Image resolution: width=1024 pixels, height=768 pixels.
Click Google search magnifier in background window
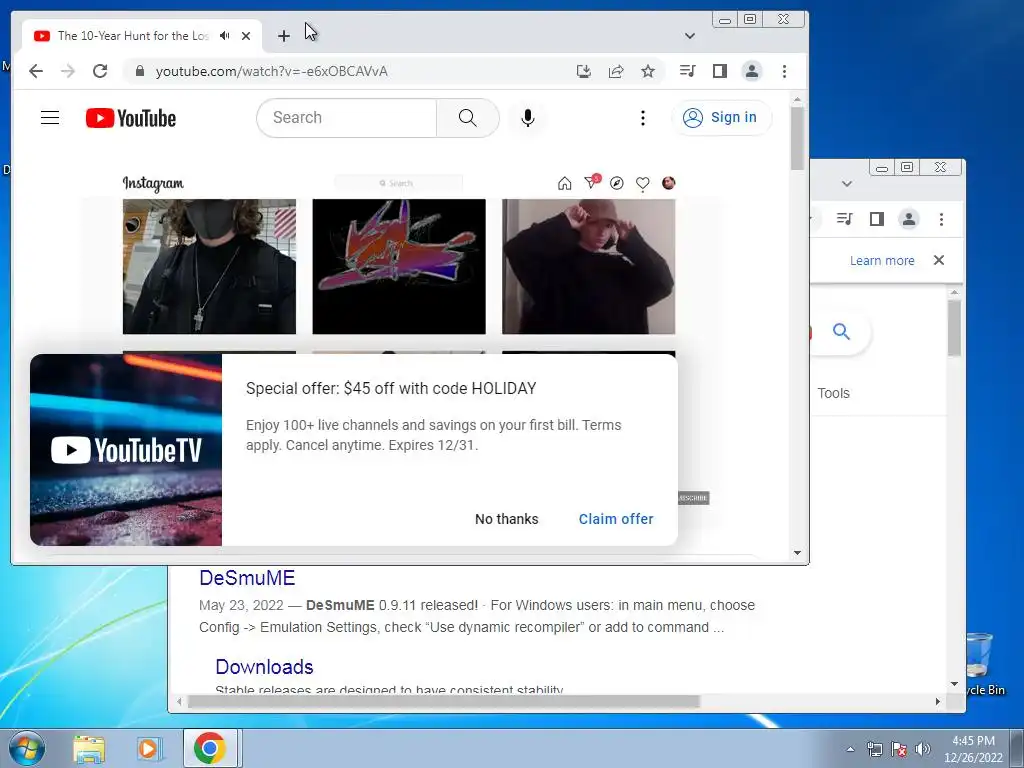click(x=841, y=332)
